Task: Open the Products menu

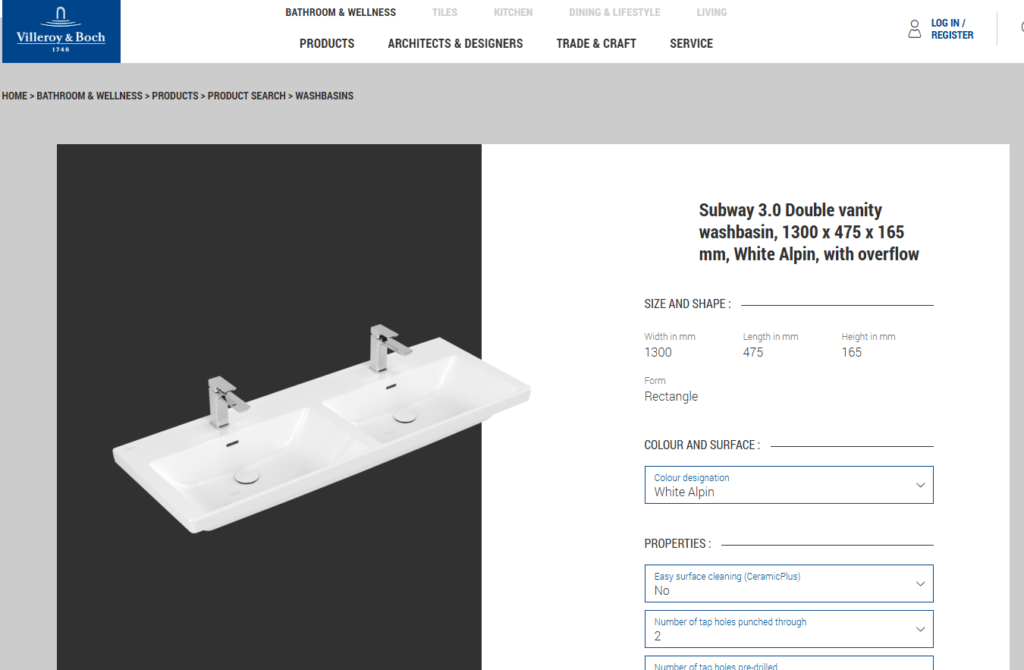Action: pos(327,44)
